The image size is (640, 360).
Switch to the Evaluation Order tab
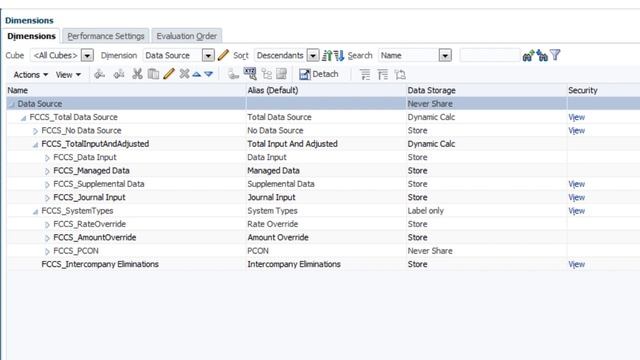click(x=187, y=36)
